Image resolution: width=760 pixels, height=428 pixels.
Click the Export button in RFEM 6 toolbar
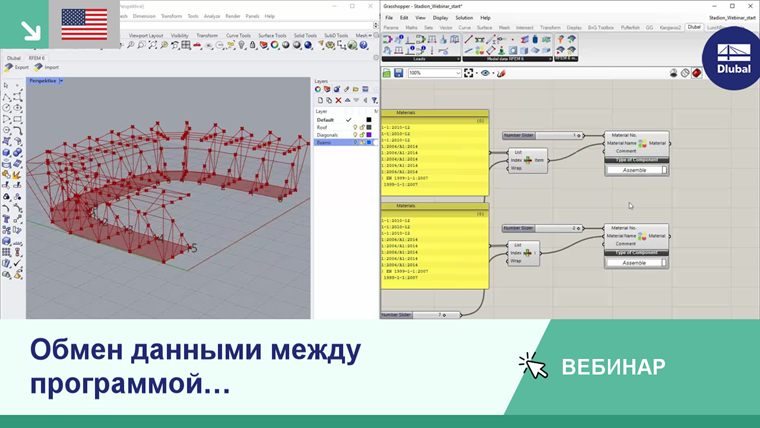pos(17,67)
